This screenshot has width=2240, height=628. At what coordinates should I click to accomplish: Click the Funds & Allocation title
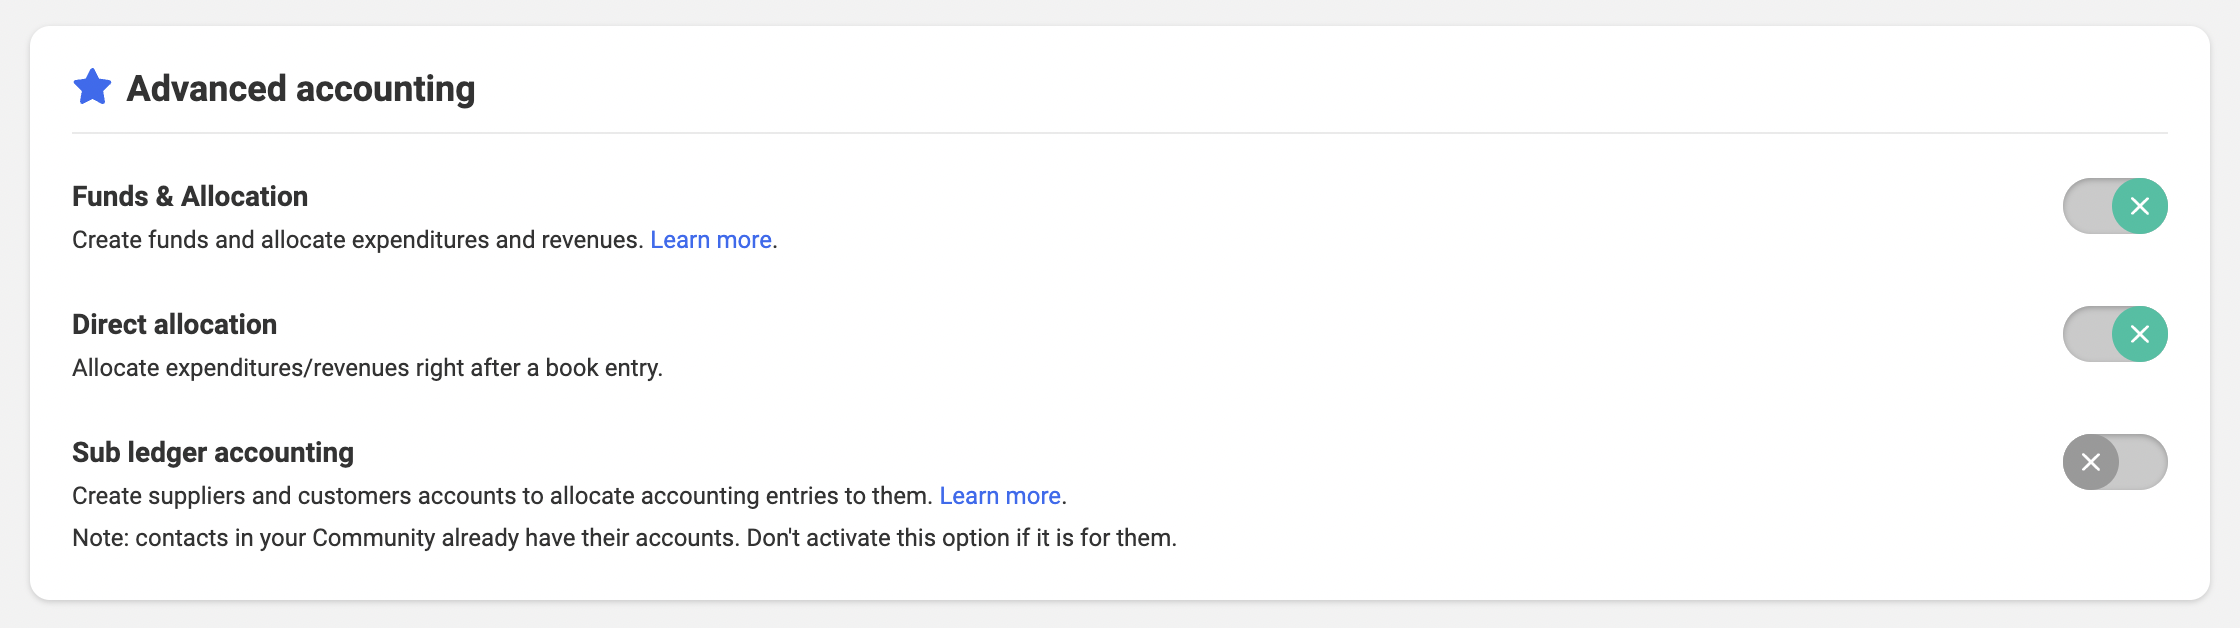(190, 196)
